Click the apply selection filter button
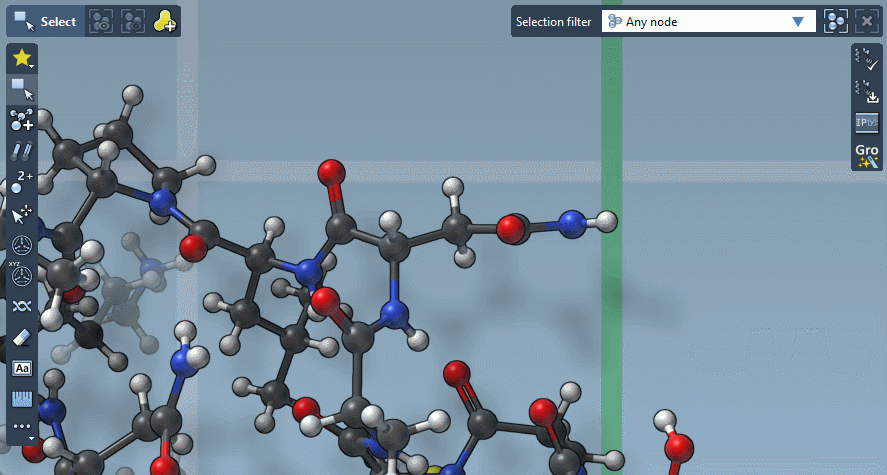 pos(835,21)
